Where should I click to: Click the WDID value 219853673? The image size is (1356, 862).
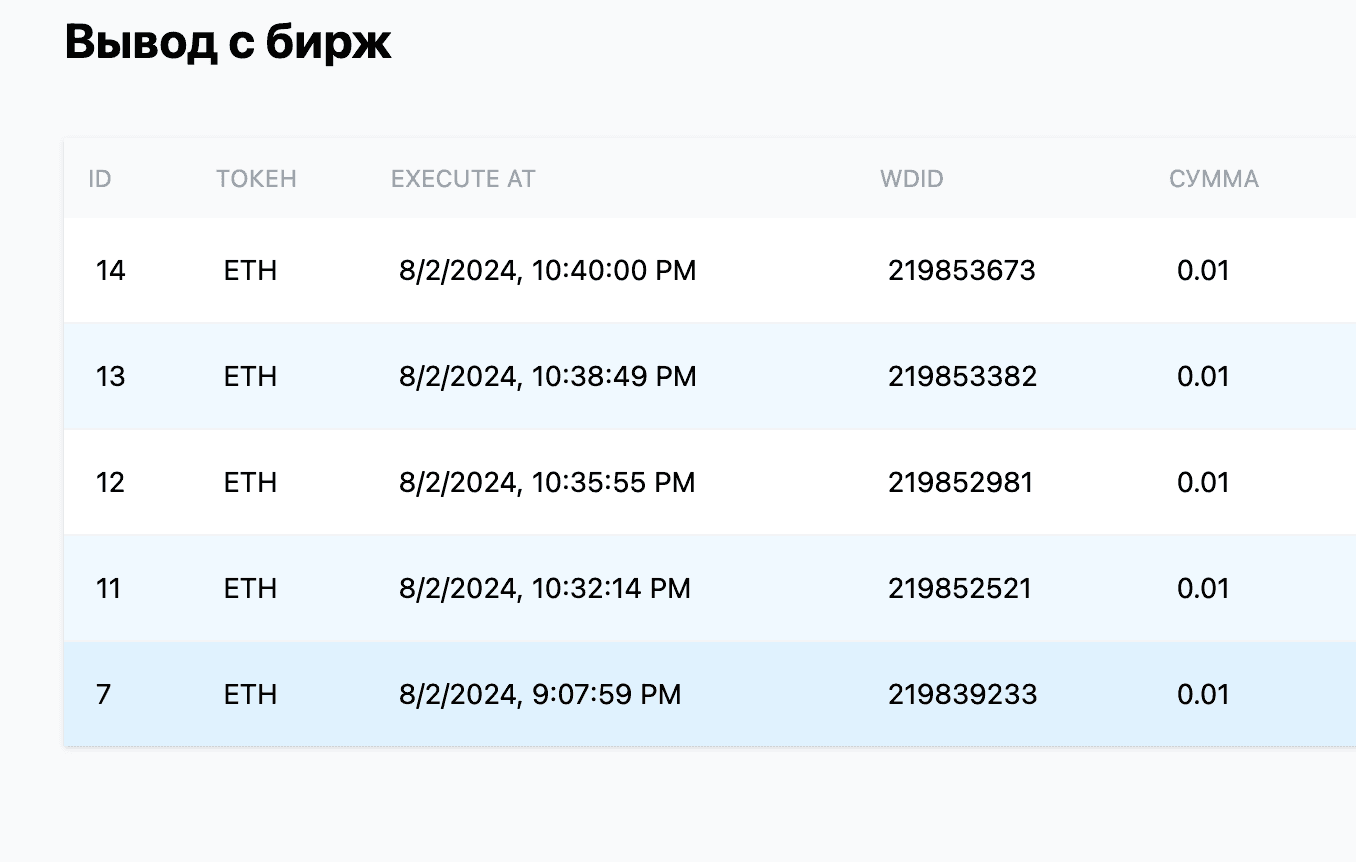961,270
